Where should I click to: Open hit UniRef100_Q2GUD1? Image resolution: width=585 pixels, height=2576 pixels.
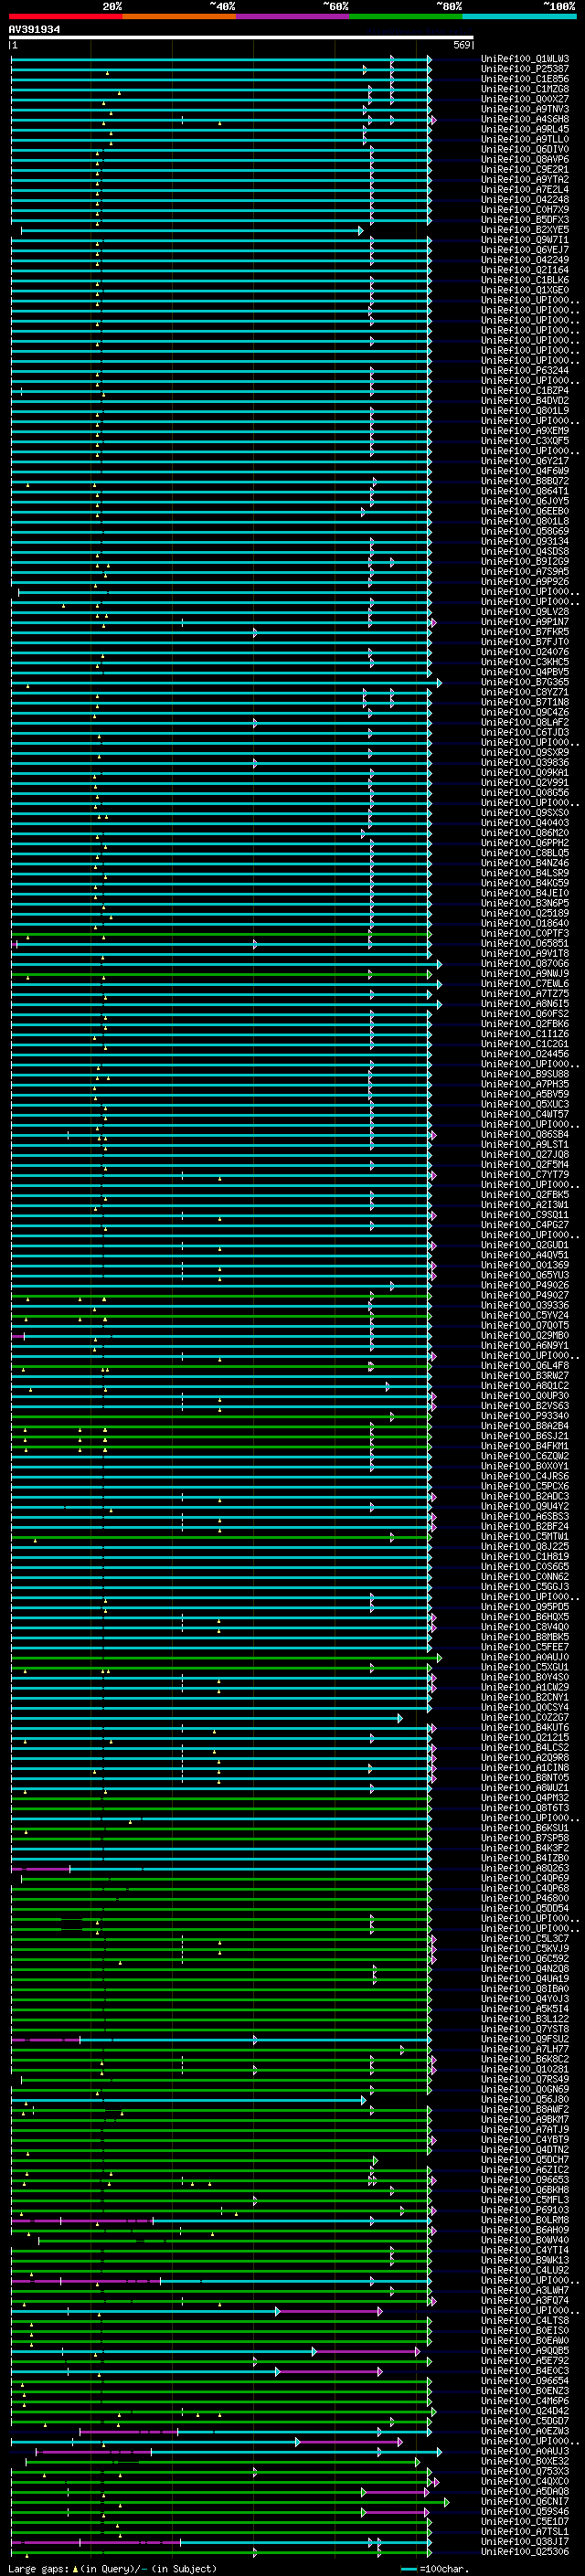pyautogui.click(x=525, y=1245)
